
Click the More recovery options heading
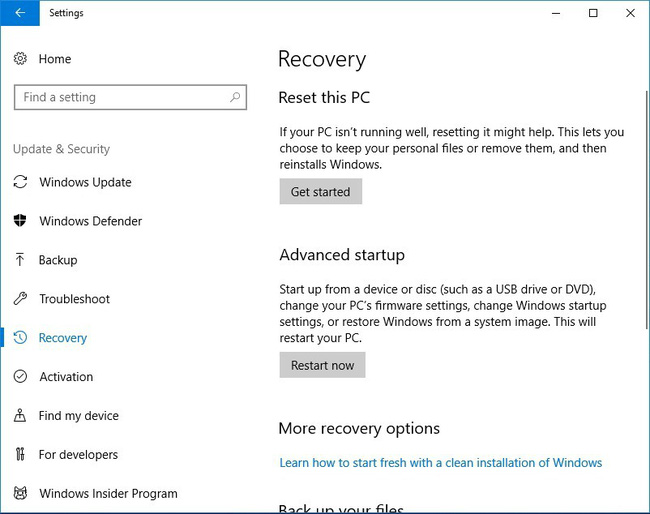click(359, 428)
